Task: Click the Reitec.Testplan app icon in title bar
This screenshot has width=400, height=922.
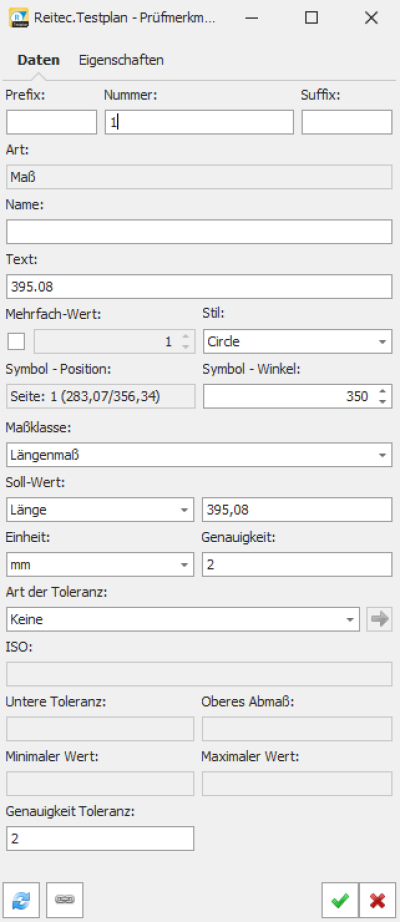Action: point(19,18)
